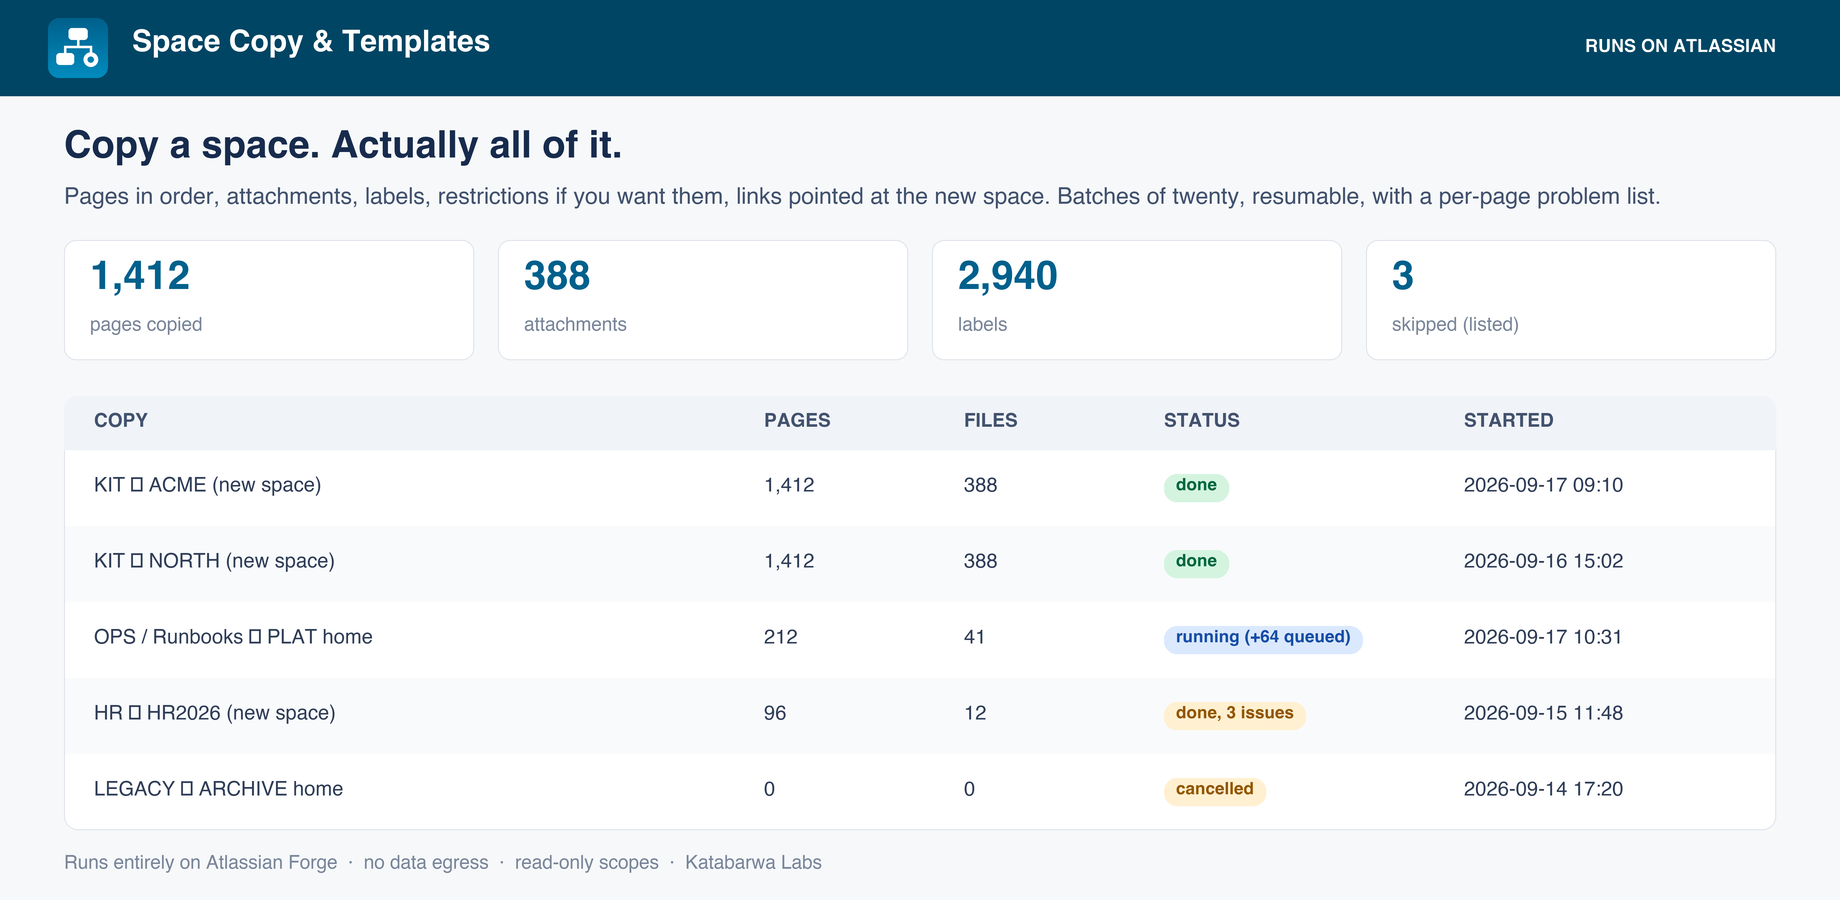Click the Space Copy & Templates title
The width and height of the screenshot is (1840, 900).
(311, 42)
